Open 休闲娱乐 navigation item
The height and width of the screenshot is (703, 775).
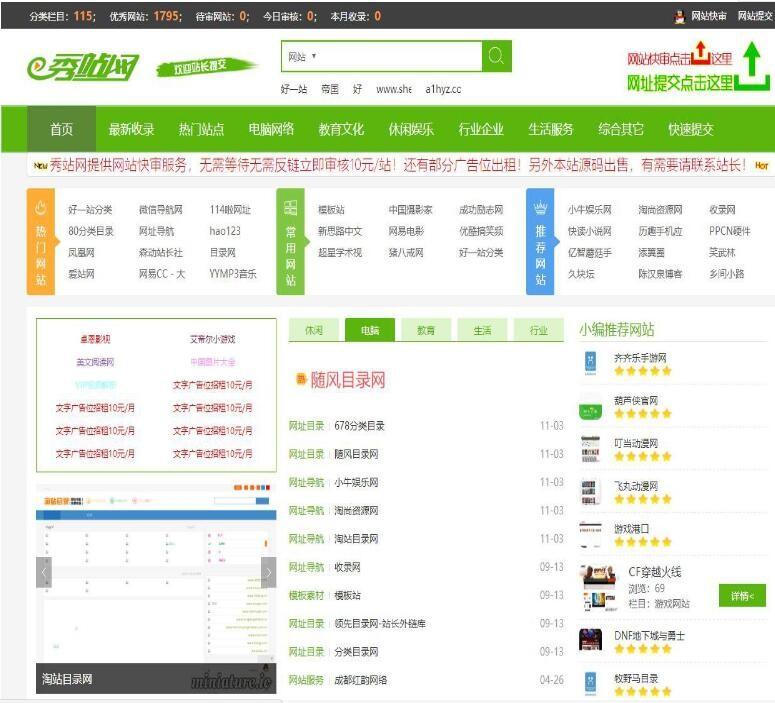point(411,129)
